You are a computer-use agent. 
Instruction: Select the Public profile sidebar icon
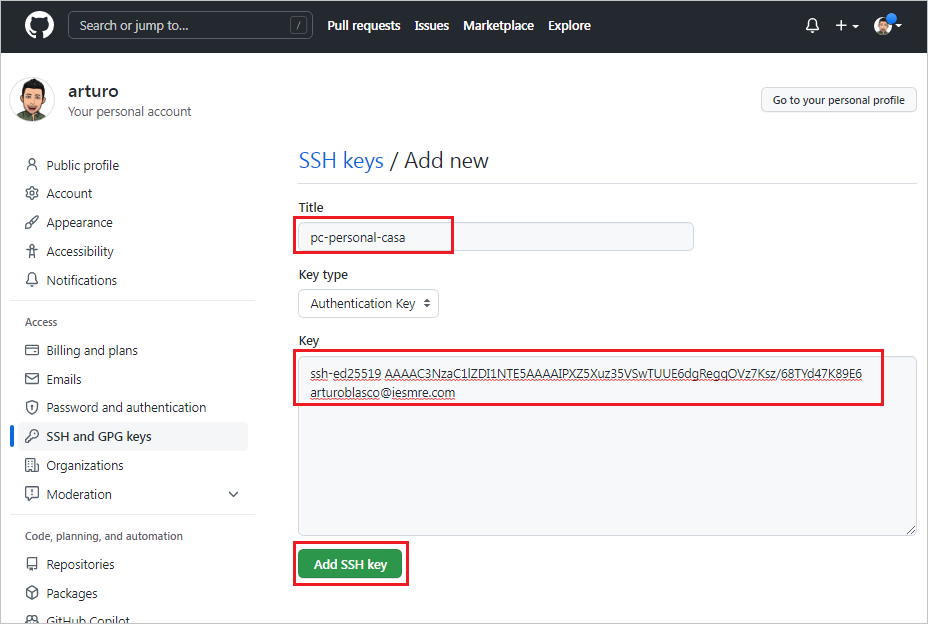tap(33, 164)
